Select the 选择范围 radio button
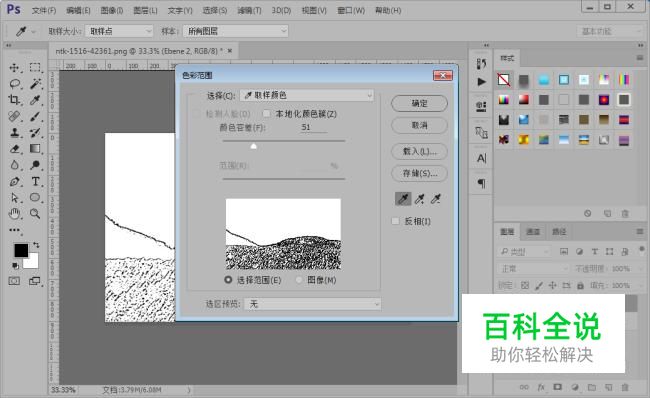The height and width of the screenshot is (398, 650). [228, 280]
